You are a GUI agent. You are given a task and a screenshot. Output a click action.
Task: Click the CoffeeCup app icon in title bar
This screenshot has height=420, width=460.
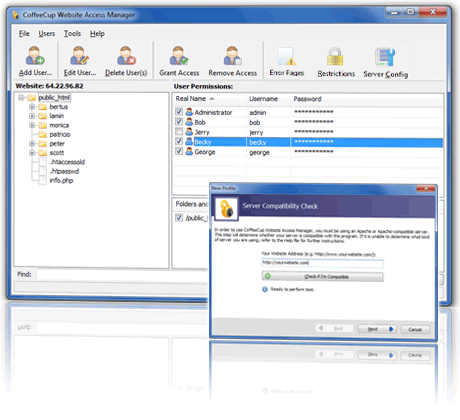click(16, 15)
